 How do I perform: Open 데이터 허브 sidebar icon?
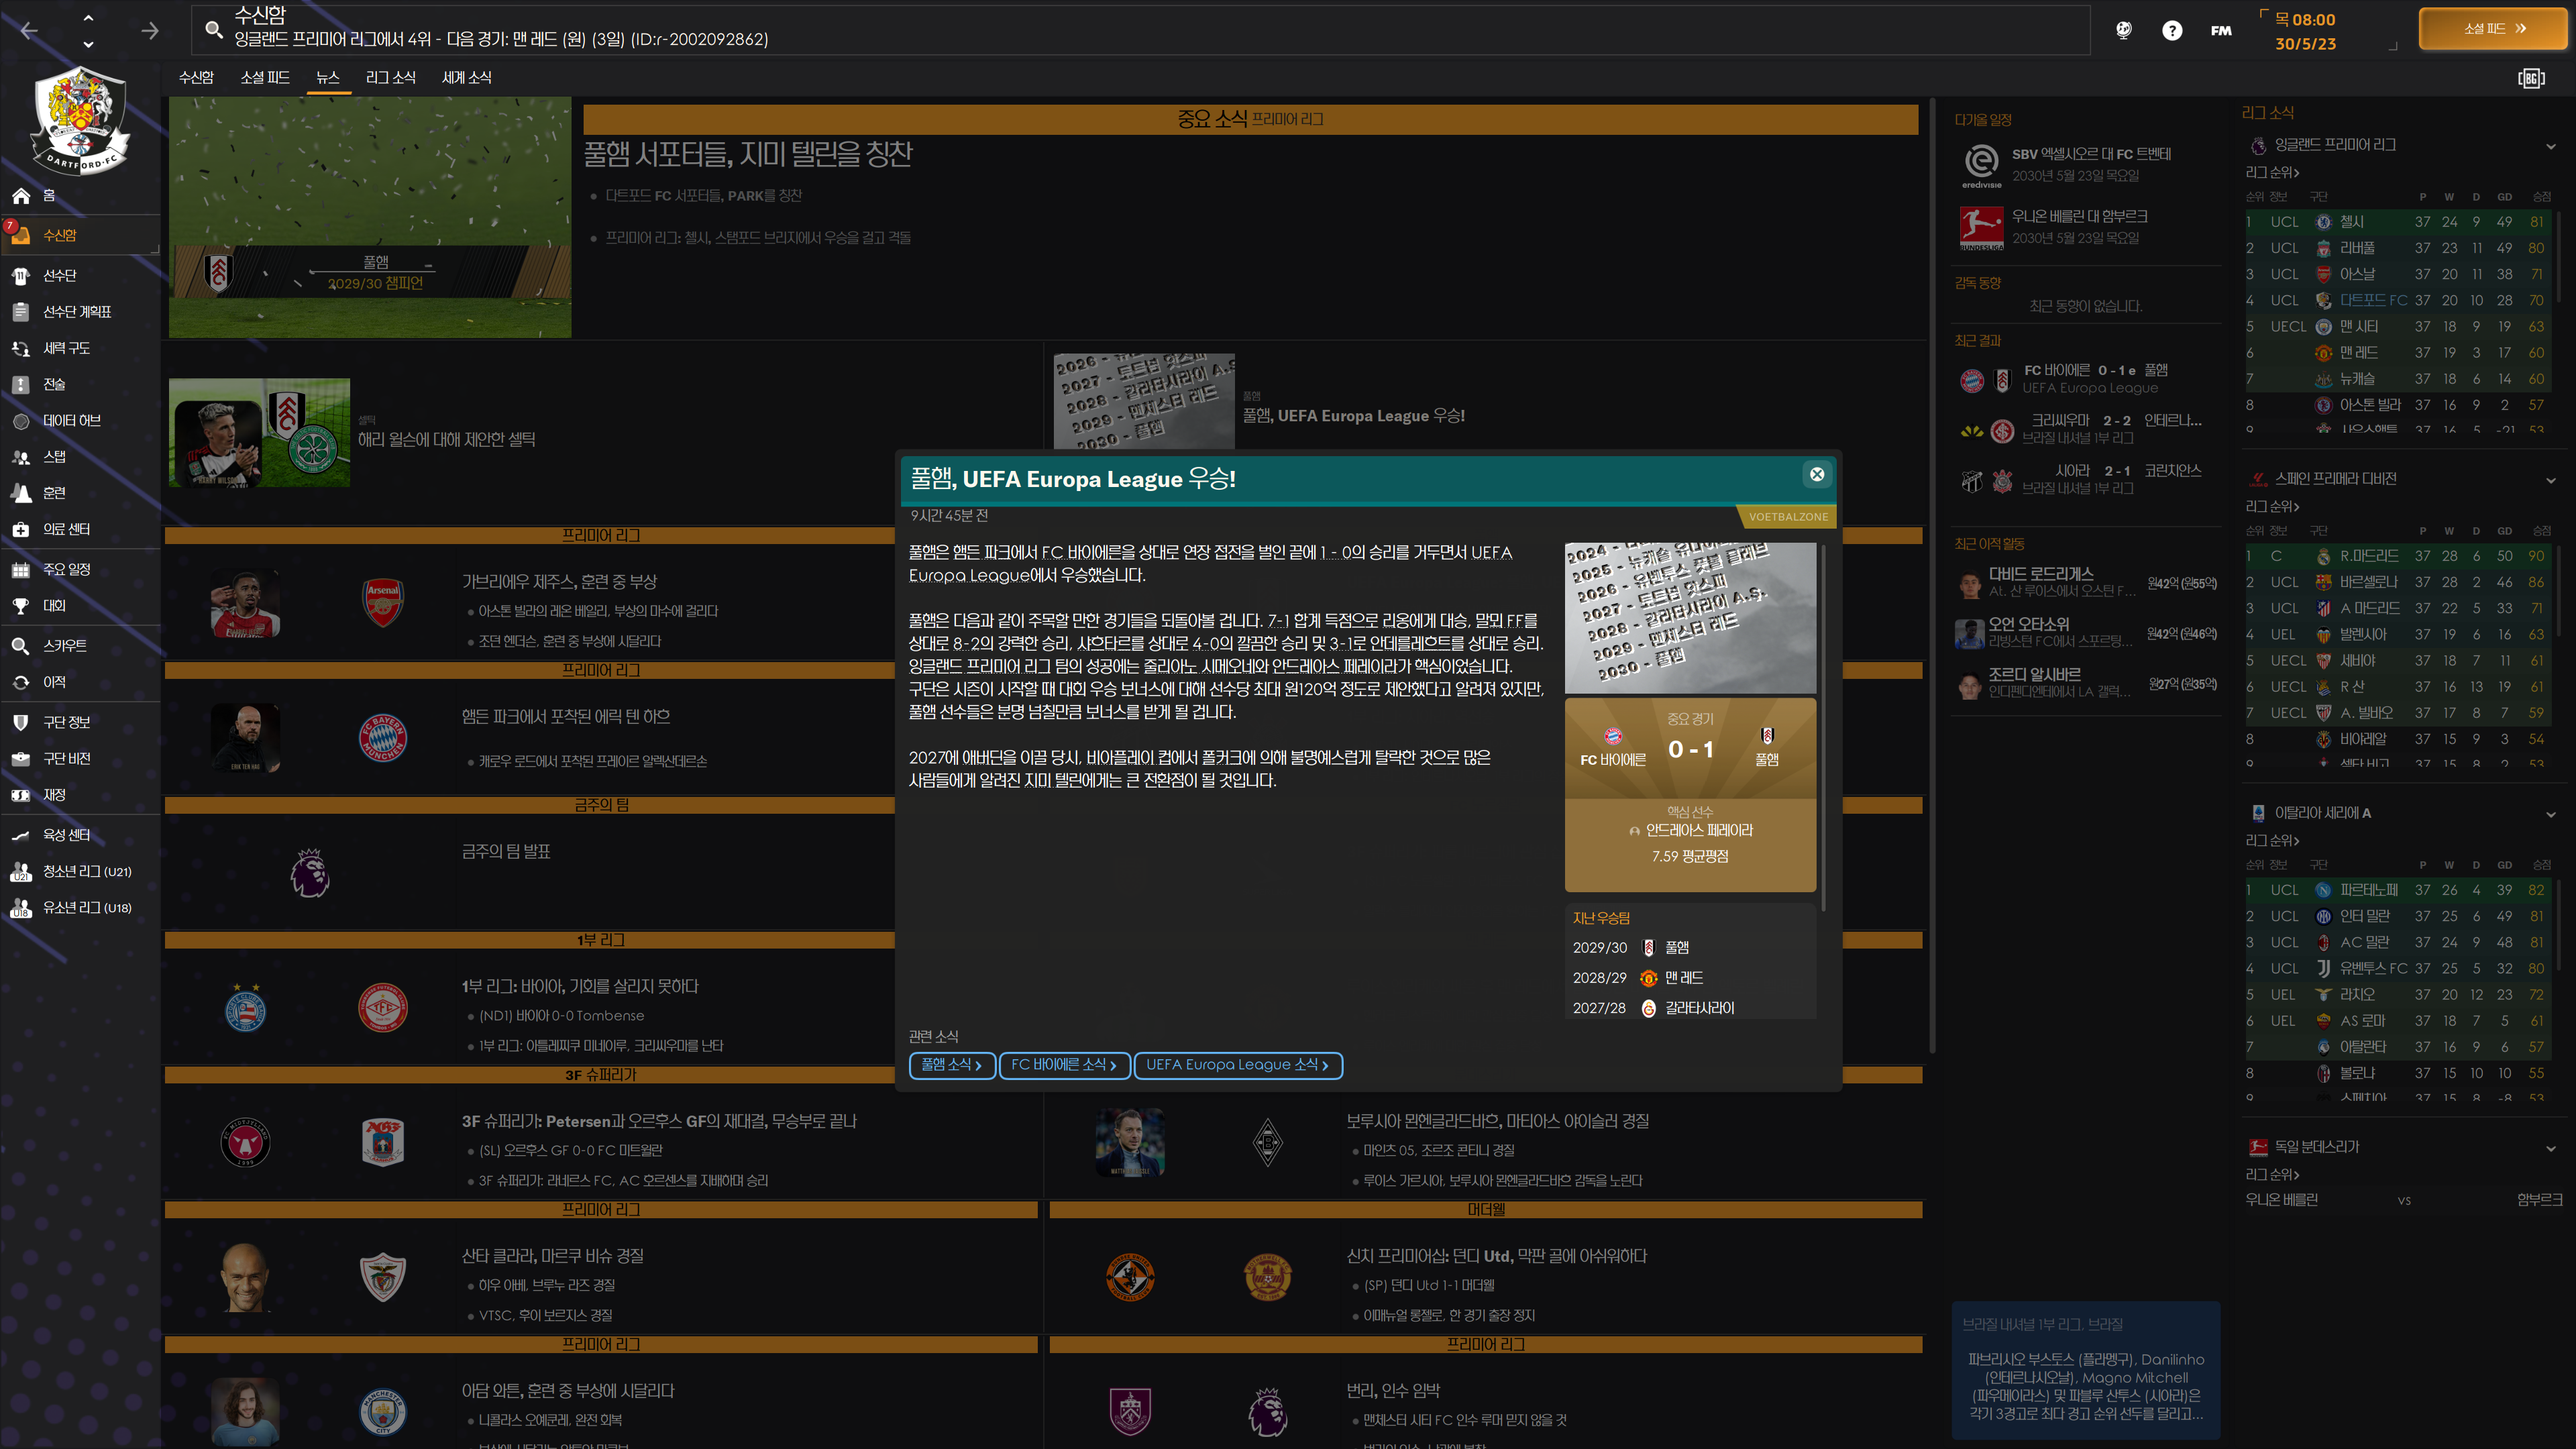coord(21,421)
